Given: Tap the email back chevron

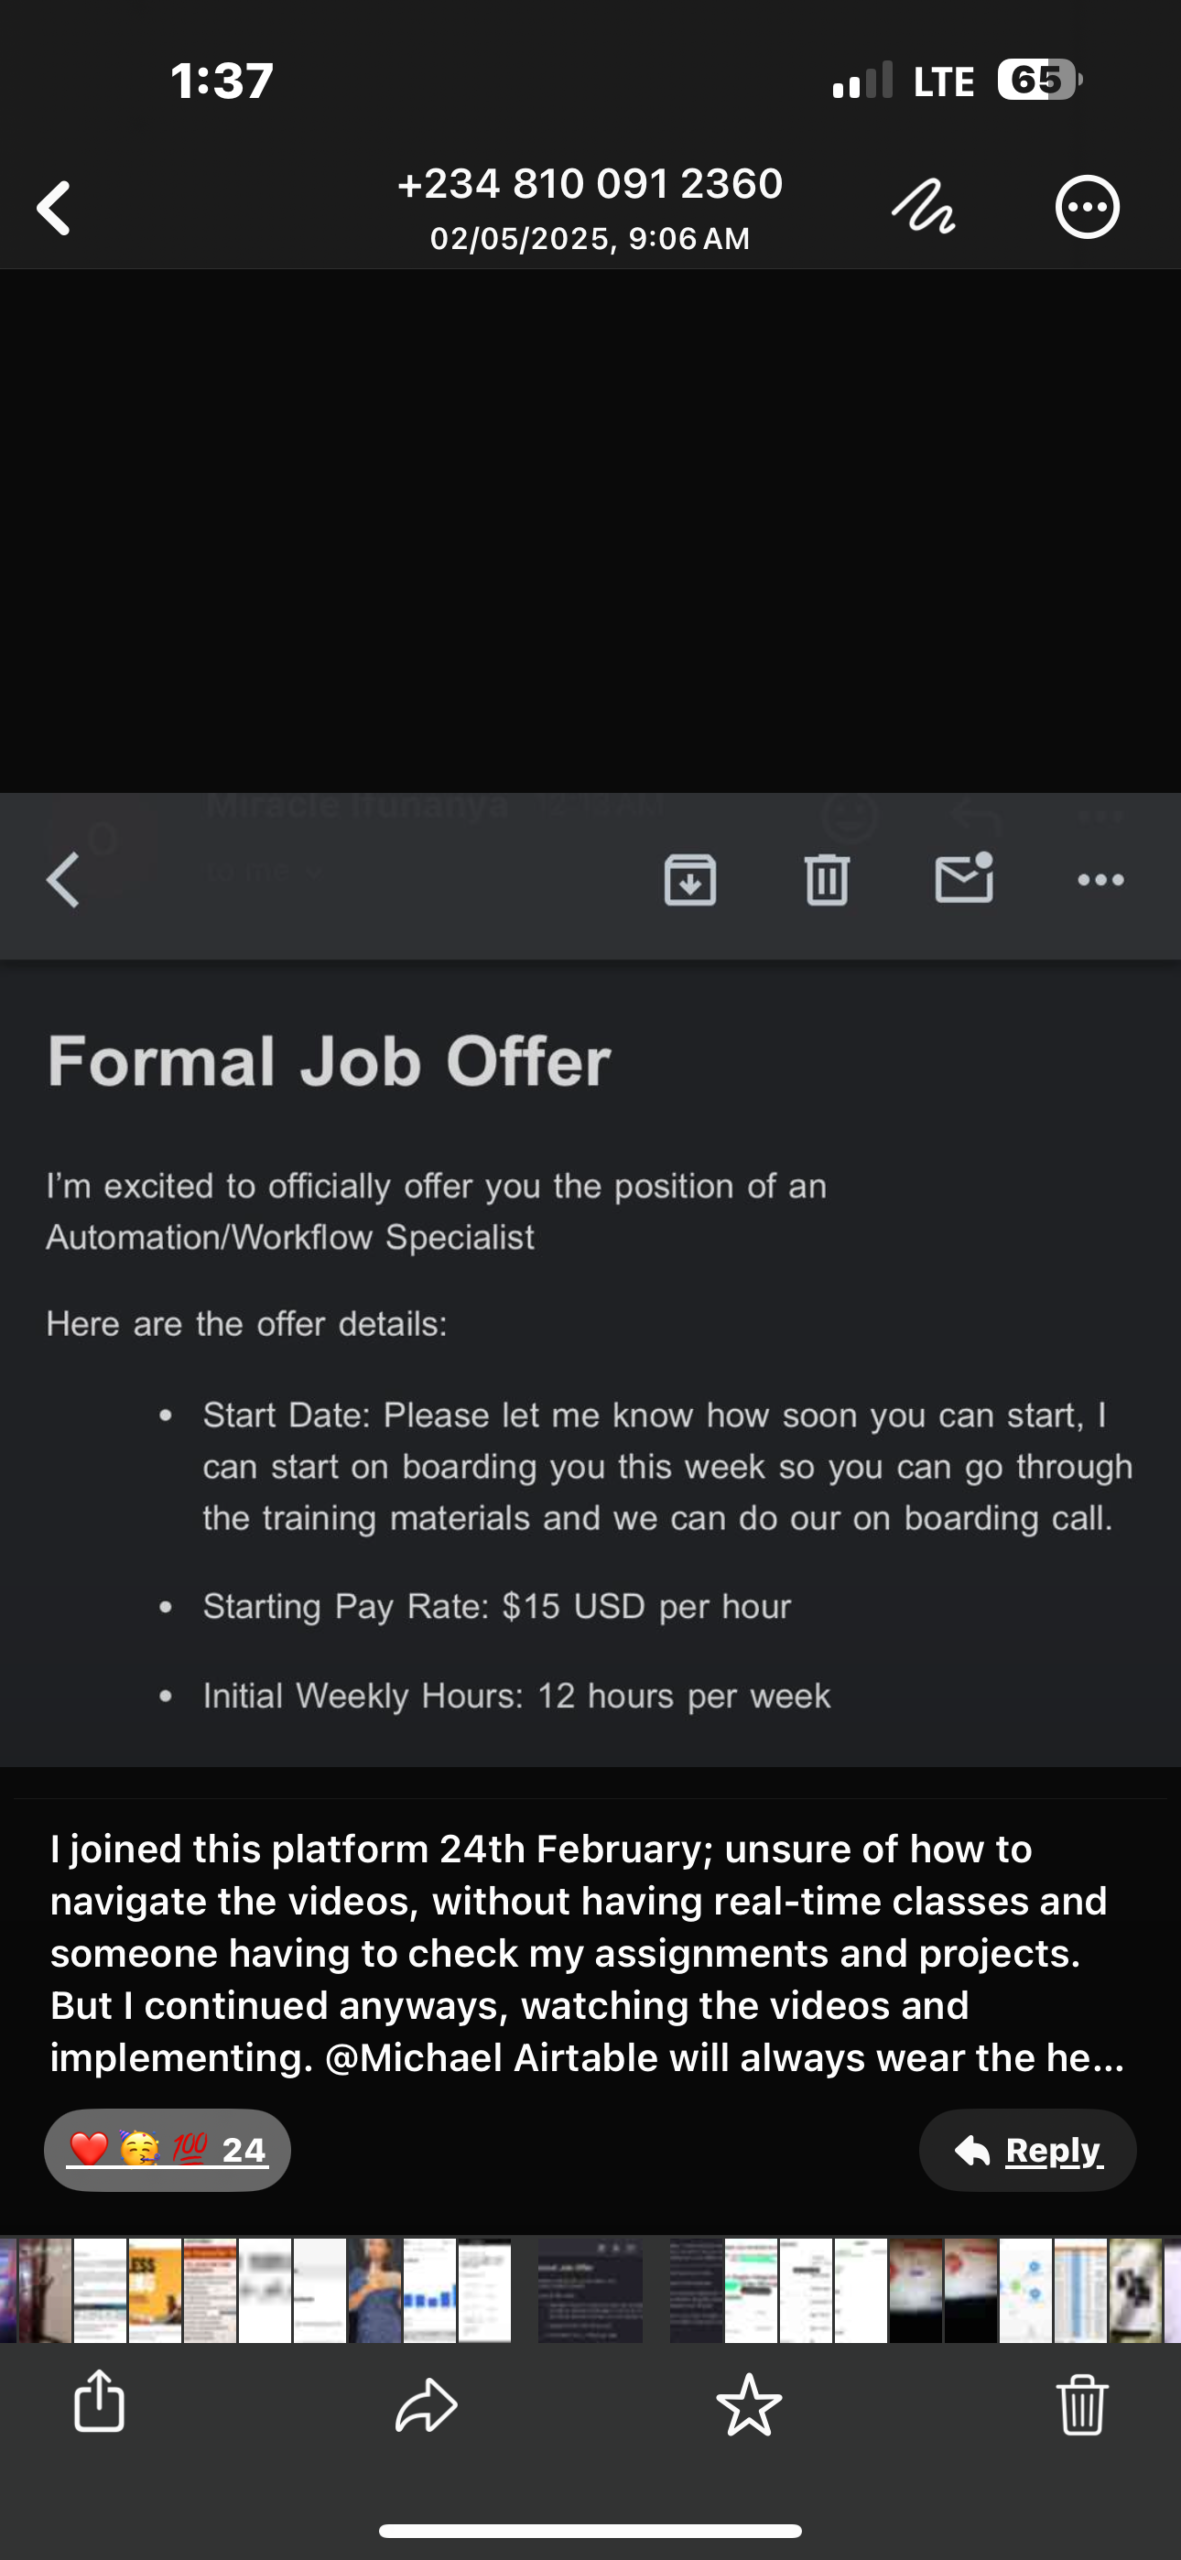Looking at the screenshot, I should [63, 880].
